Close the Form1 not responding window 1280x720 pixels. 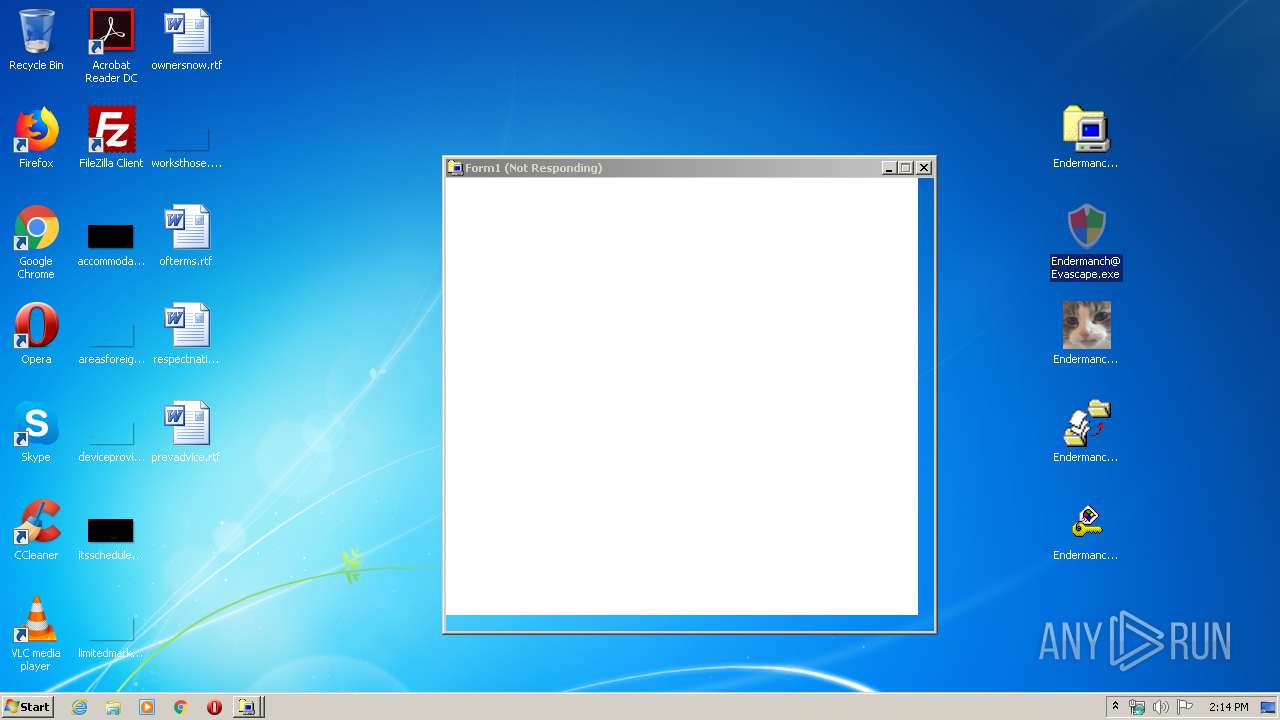[x=924, y=168]
